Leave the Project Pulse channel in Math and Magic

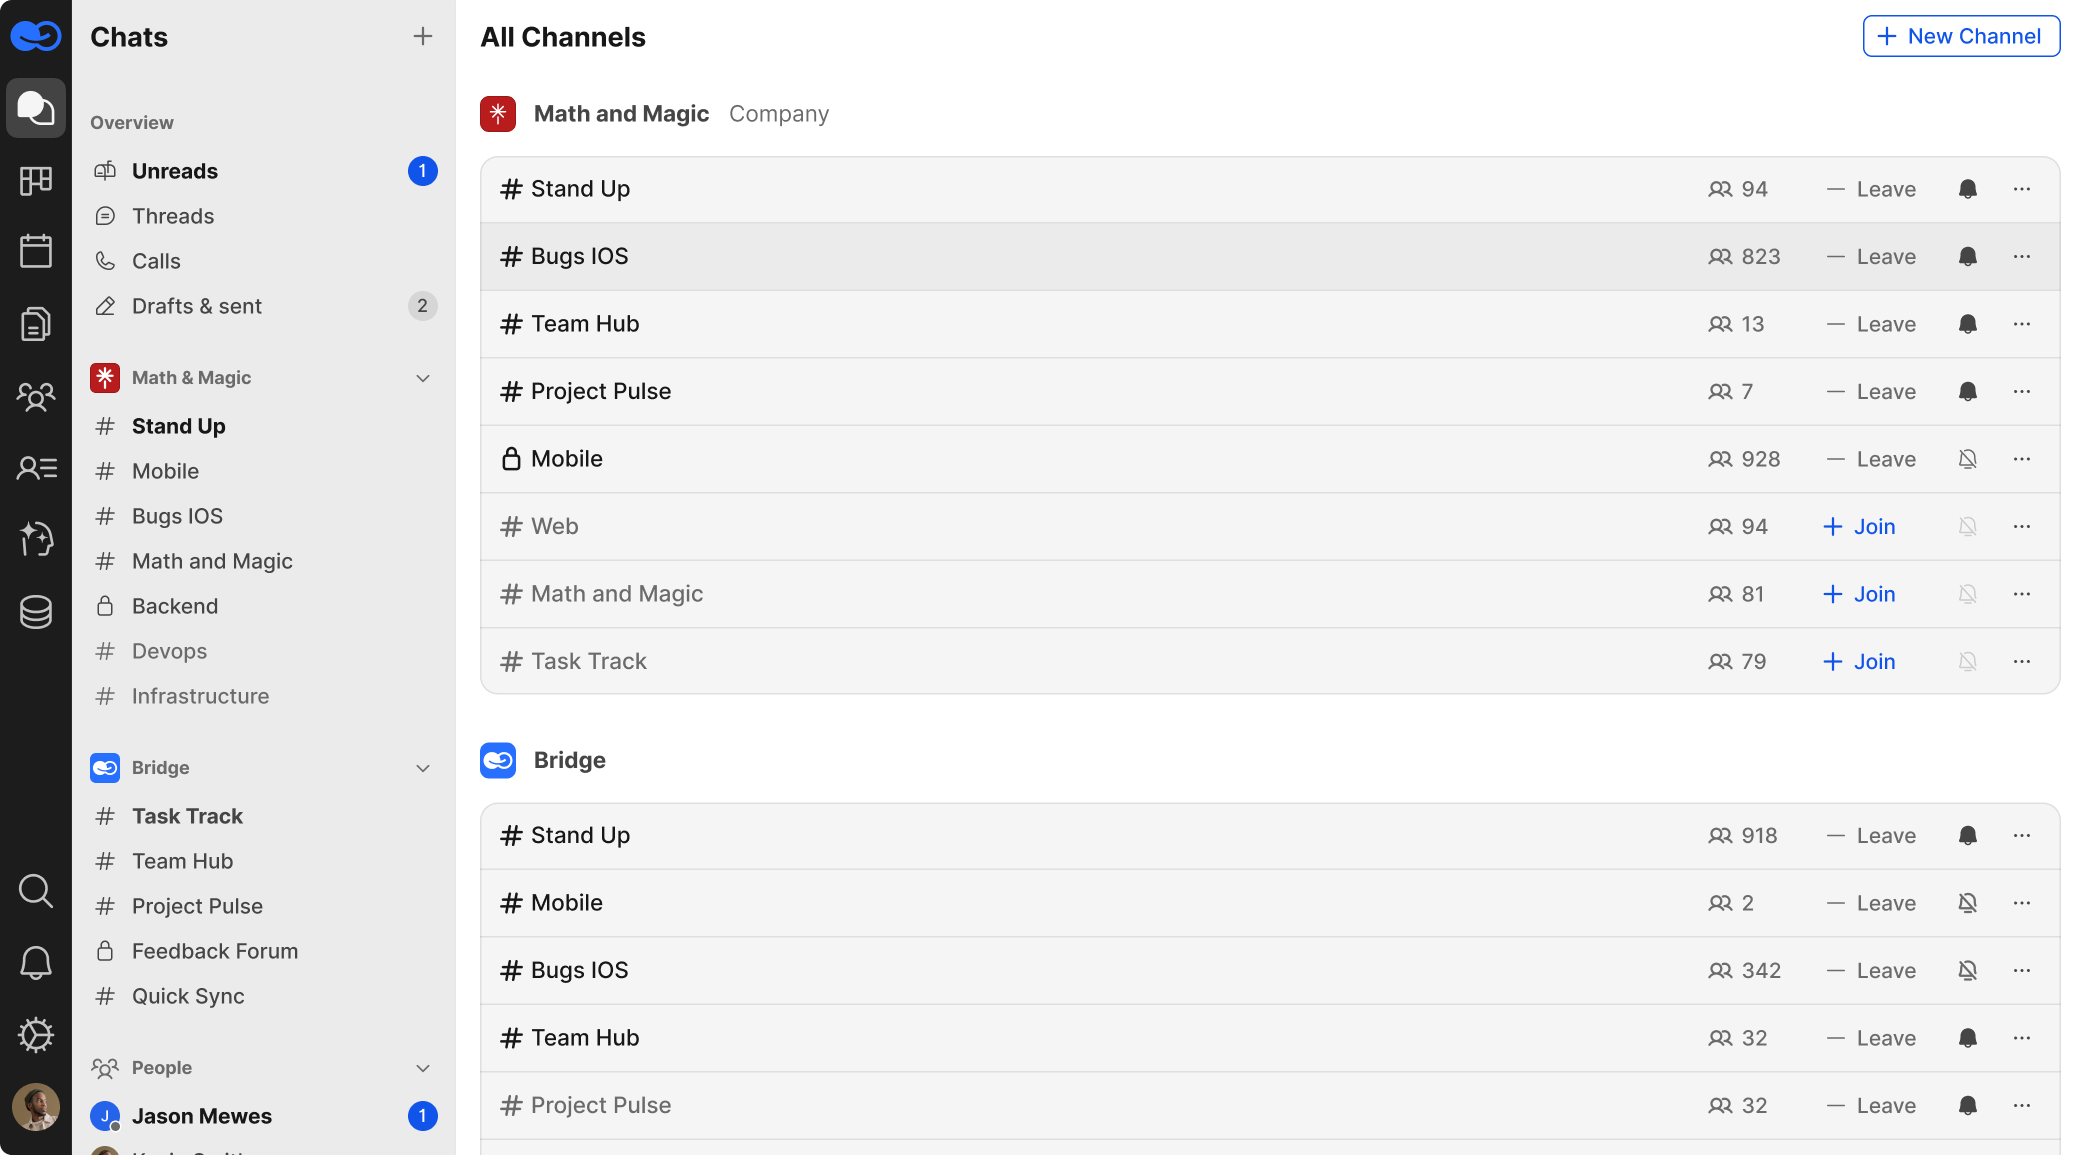click(x=1872, y=392)
